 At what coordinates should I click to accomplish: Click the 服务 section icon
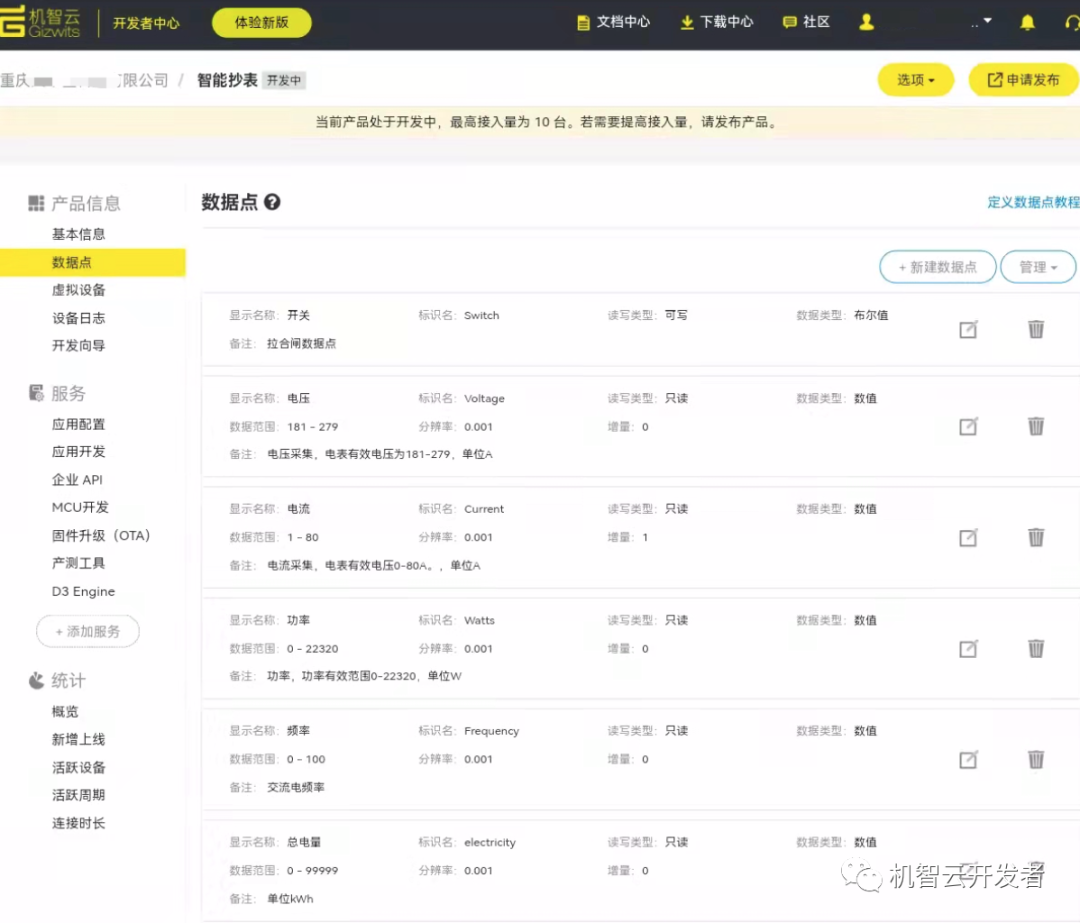click(x=36, y=393)
